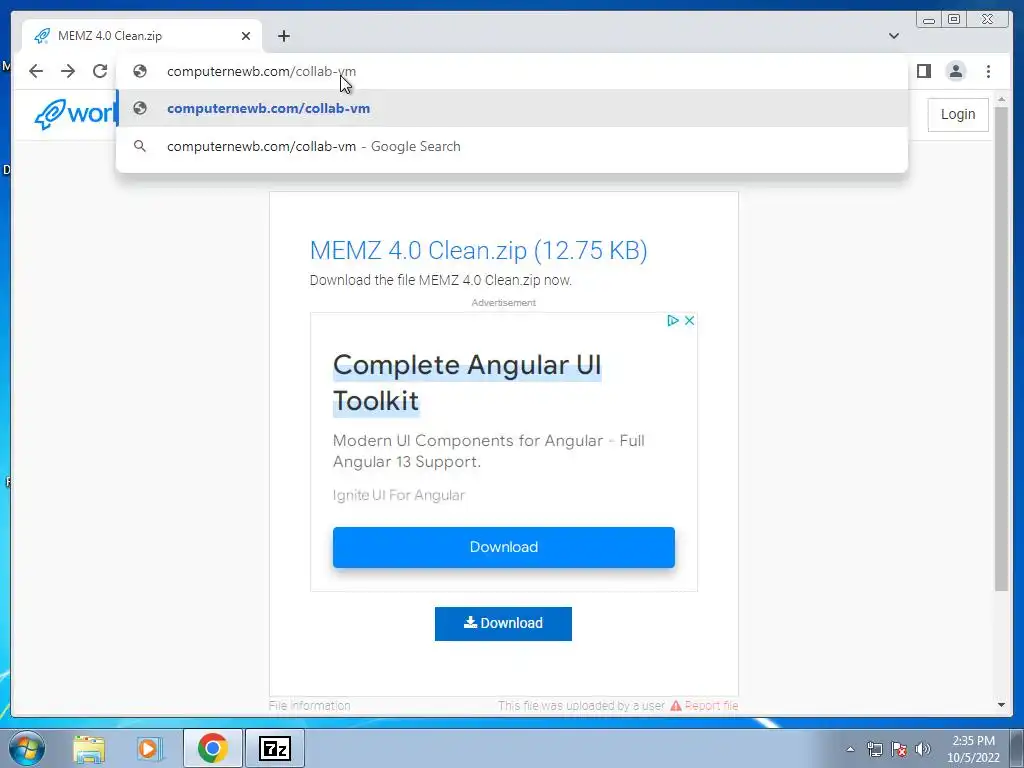Close the advertisement with X icon
1024x768 pixels.
click(x=689, y=320)
